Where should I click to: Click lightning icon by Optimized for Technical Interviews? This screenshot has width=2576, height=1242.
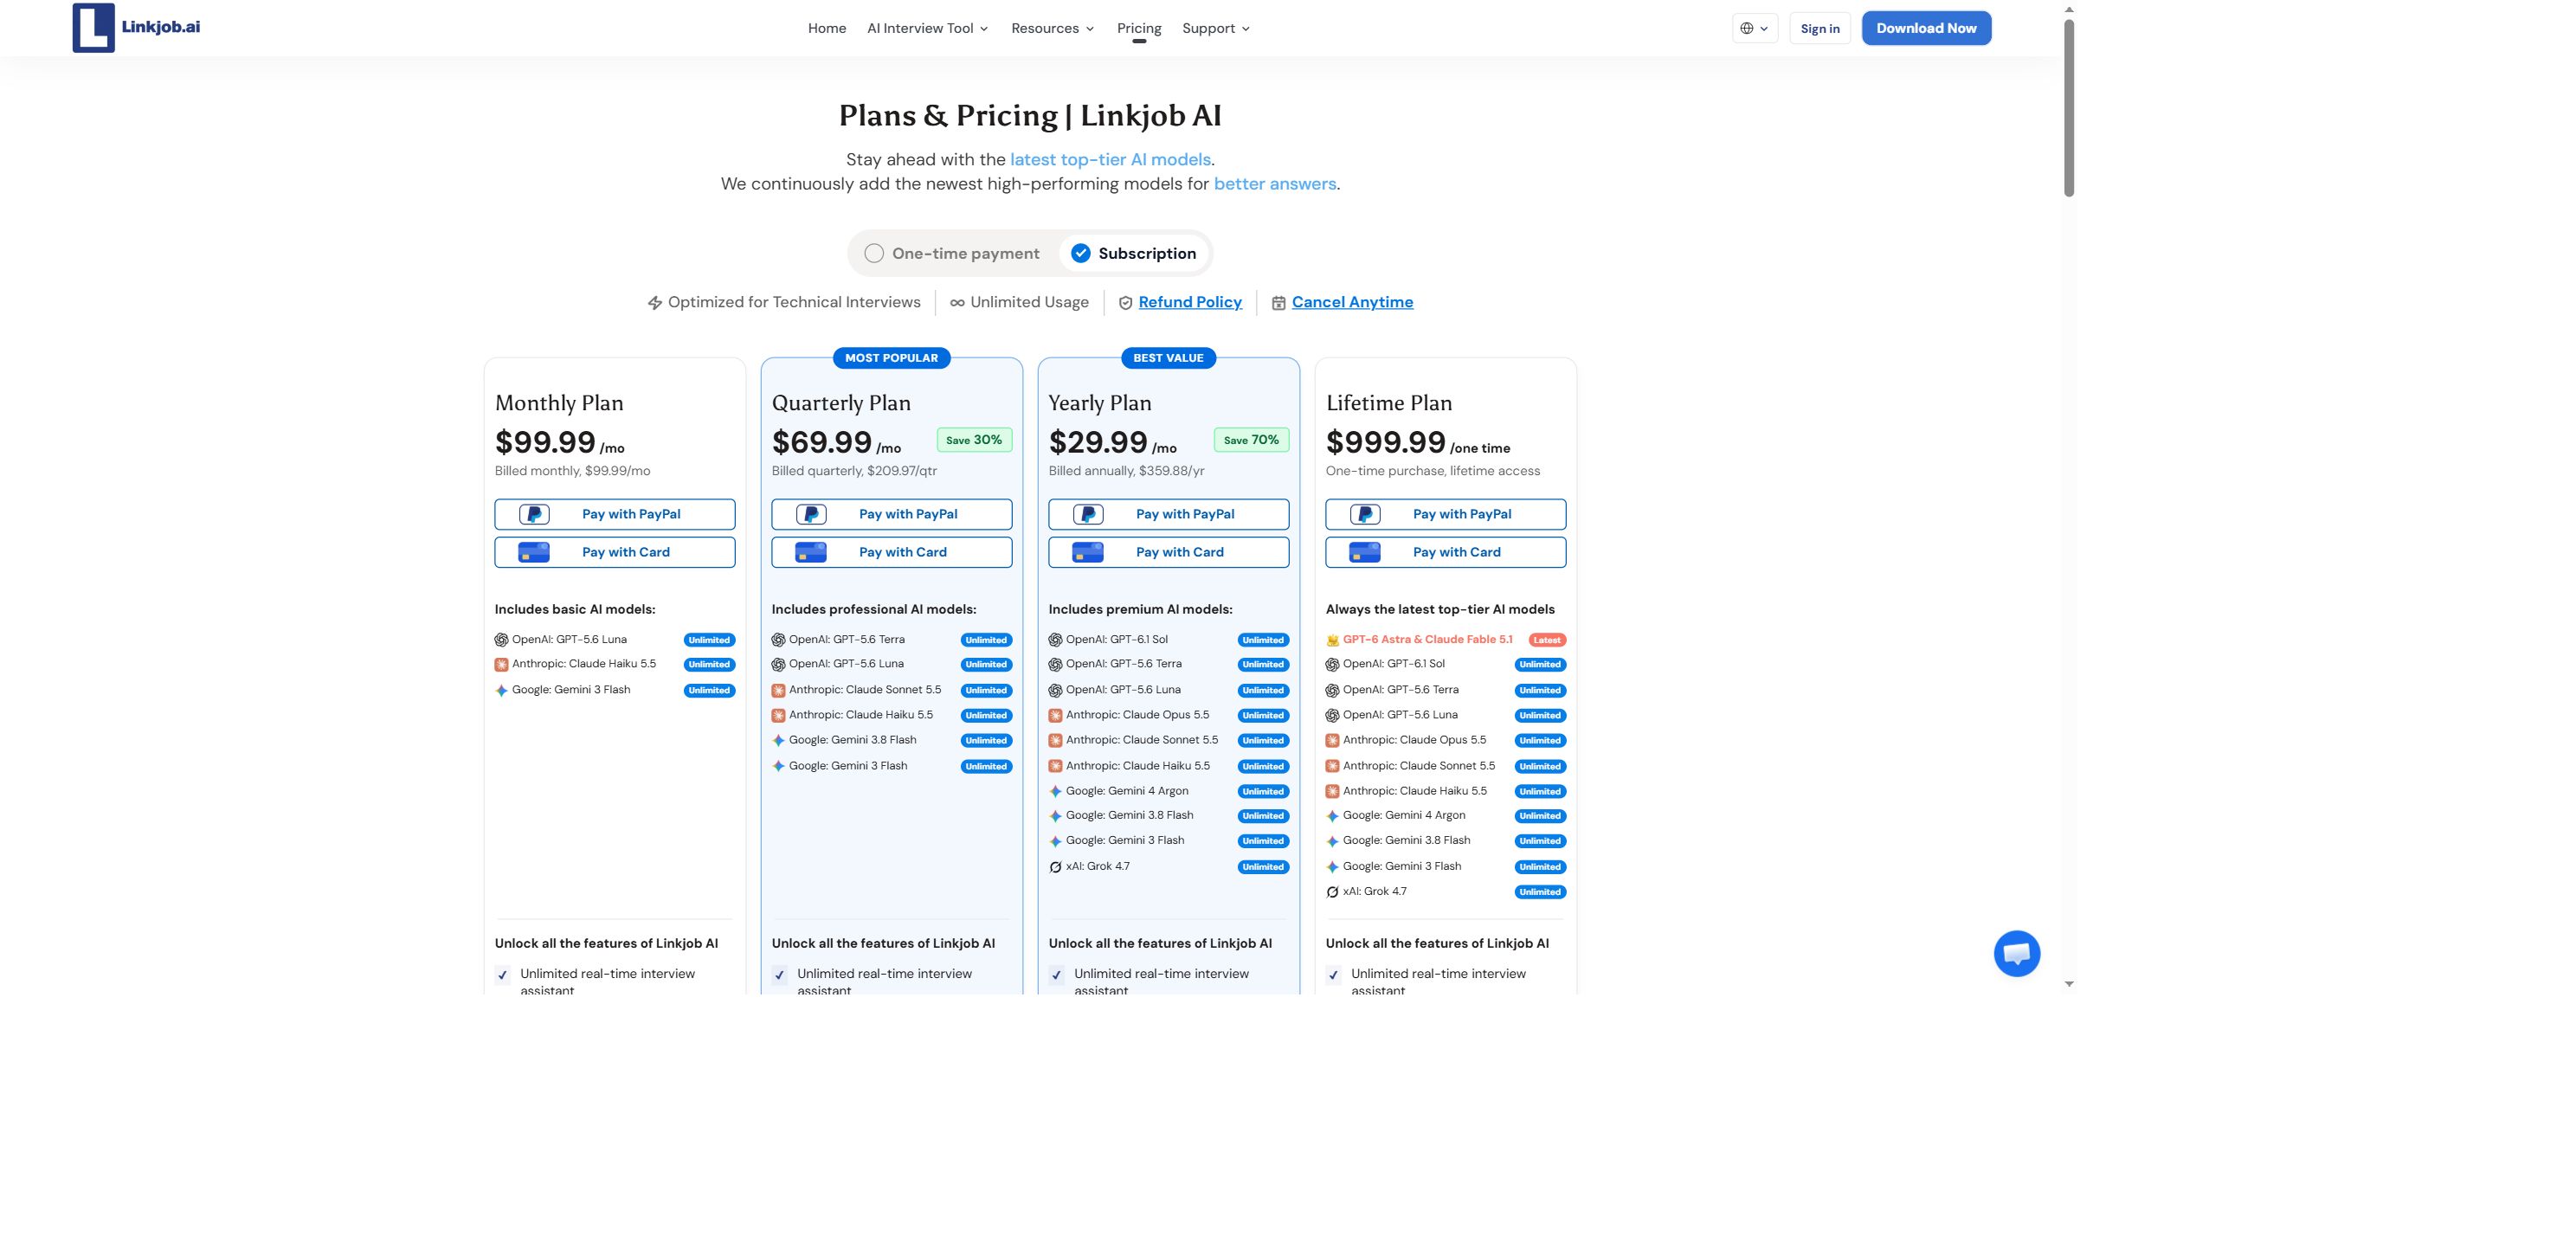(655, 303)
